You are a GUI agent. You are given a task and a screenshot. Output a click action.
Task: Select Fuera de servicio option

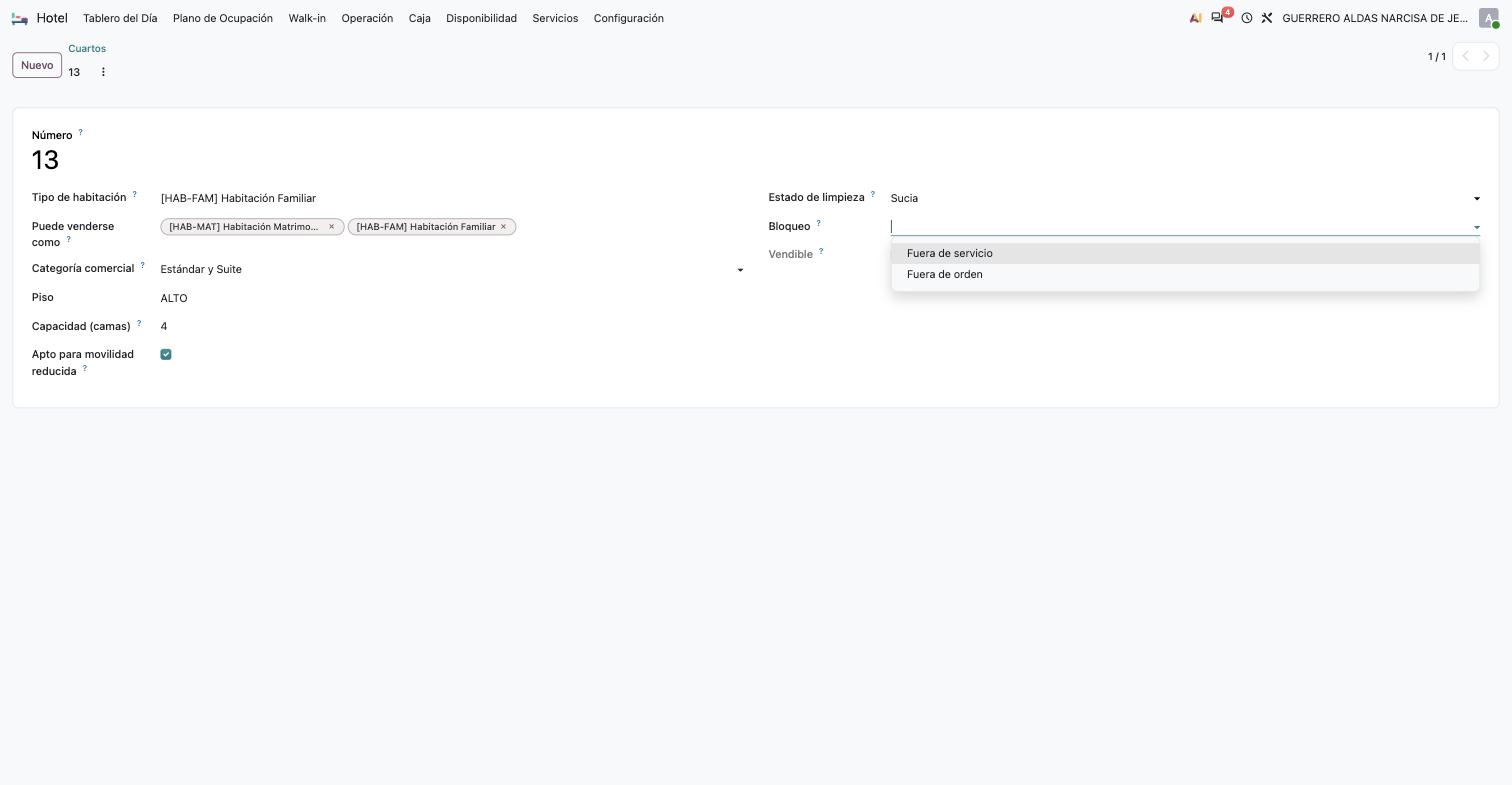click(x=1185, y=254)
